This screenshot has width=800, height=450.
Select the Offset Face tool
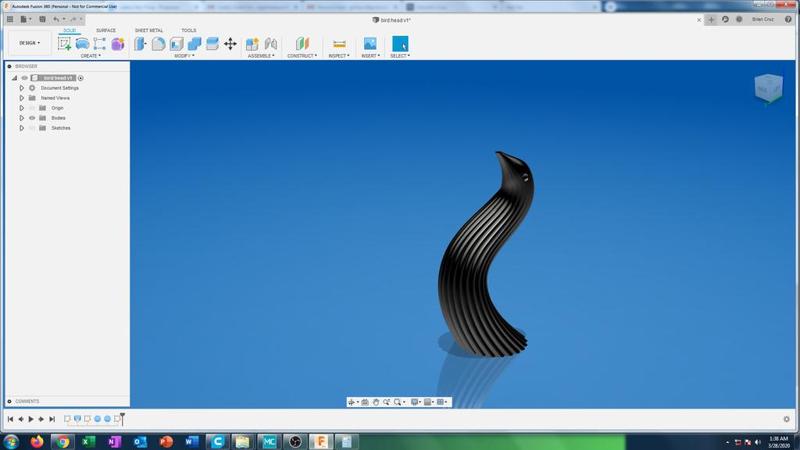pos(212,44)
